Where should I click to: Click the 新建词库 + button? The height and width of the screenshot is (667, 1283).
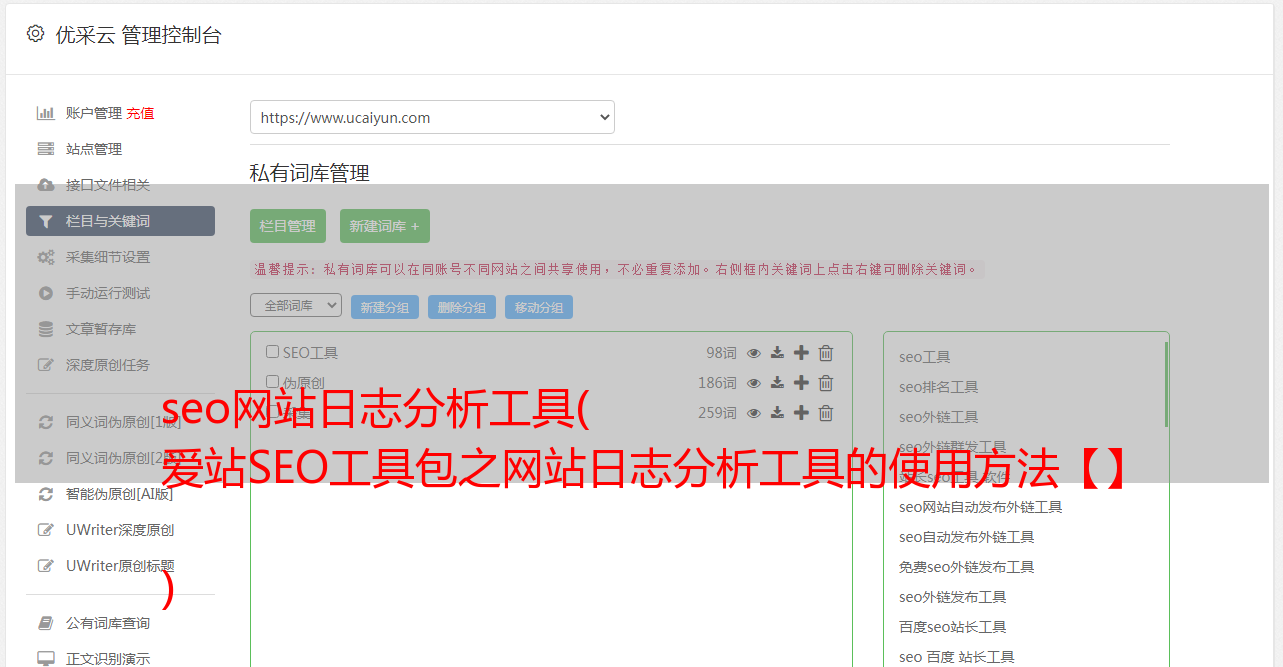[385, 226]
